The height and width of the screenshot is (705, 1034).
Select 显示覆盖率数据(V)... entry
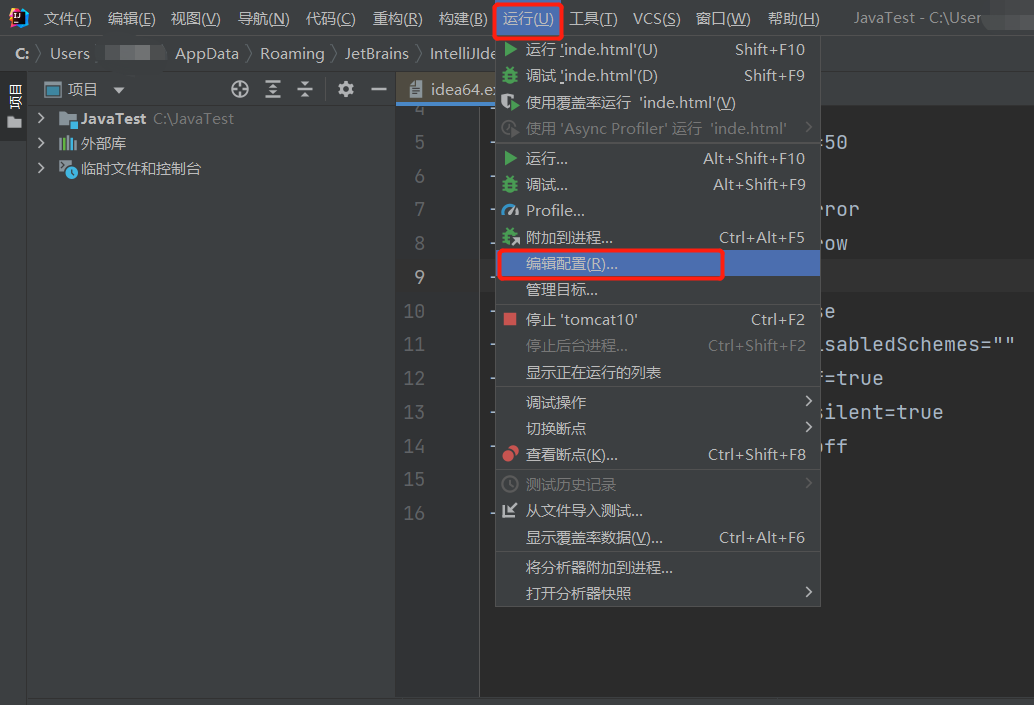(x=657, y=537)
